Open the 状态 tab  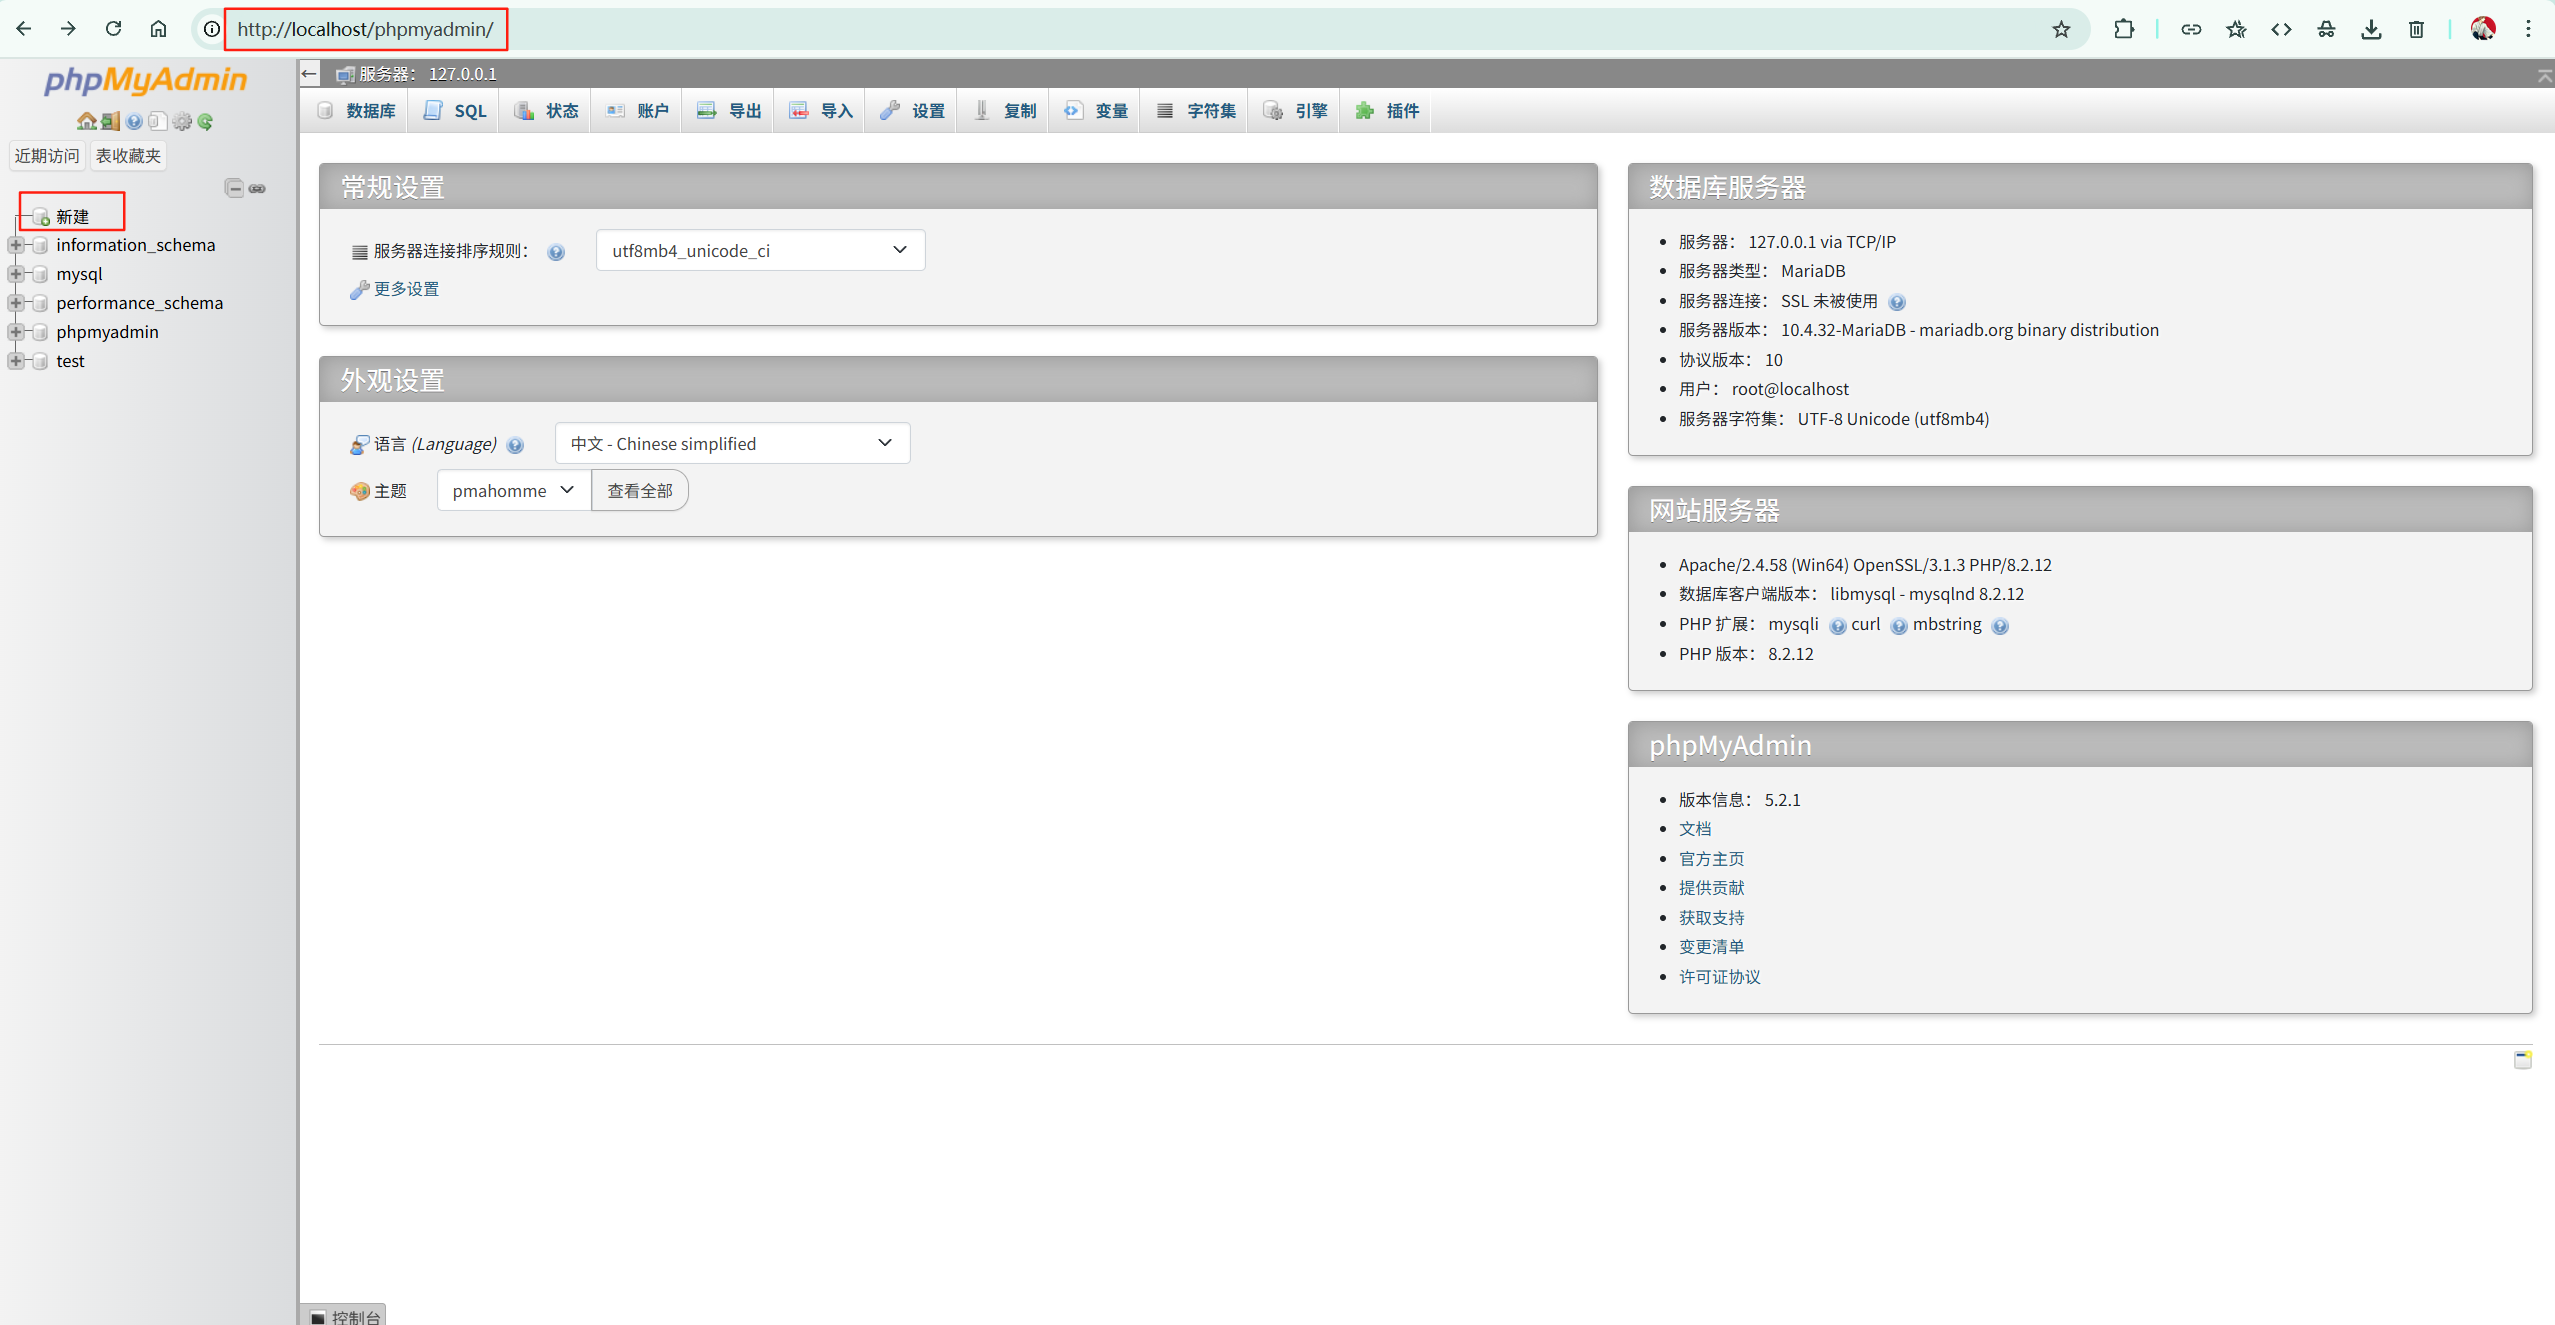point(546,111)
